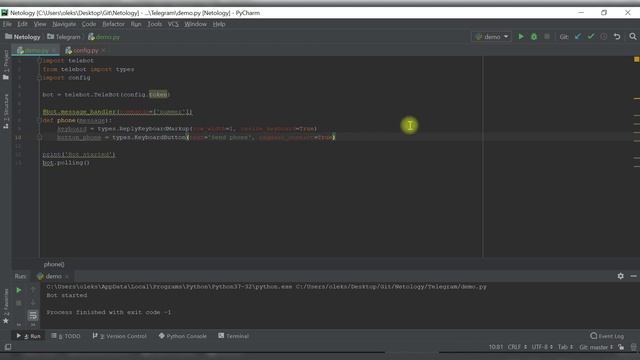Open Git: master branch selector
The image size is (640, 360).
596,347
